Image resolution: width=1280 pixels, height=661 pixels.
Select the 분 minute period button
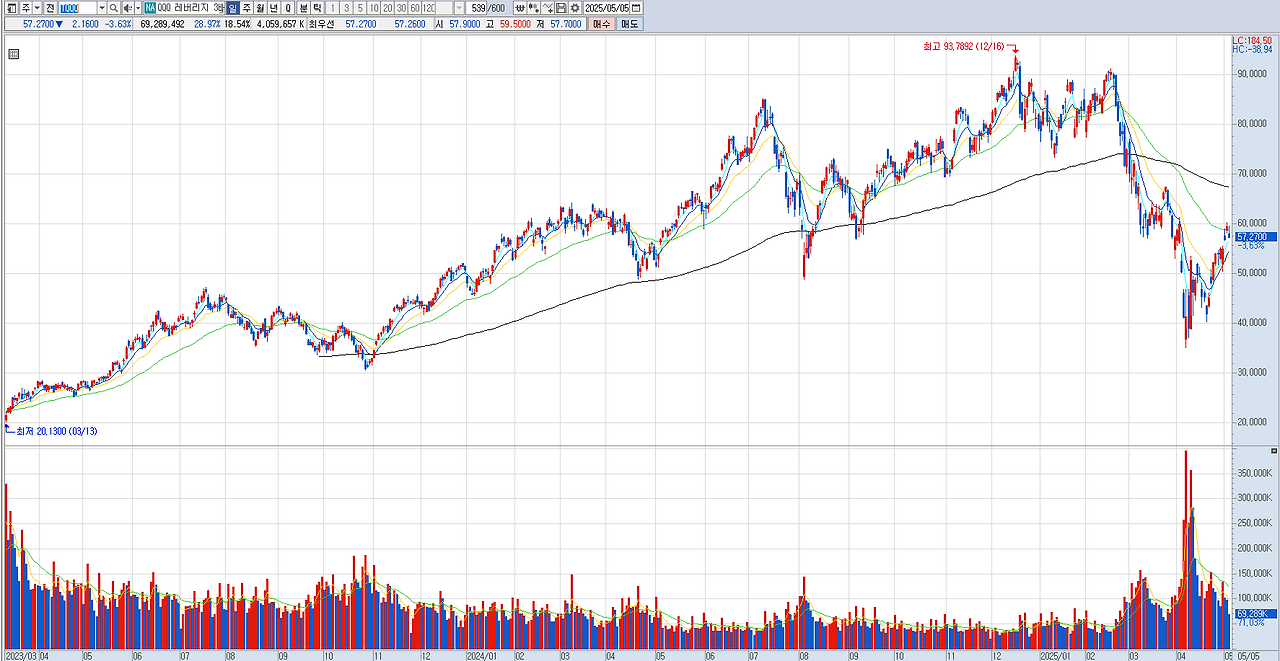click(x=304, y=8)
